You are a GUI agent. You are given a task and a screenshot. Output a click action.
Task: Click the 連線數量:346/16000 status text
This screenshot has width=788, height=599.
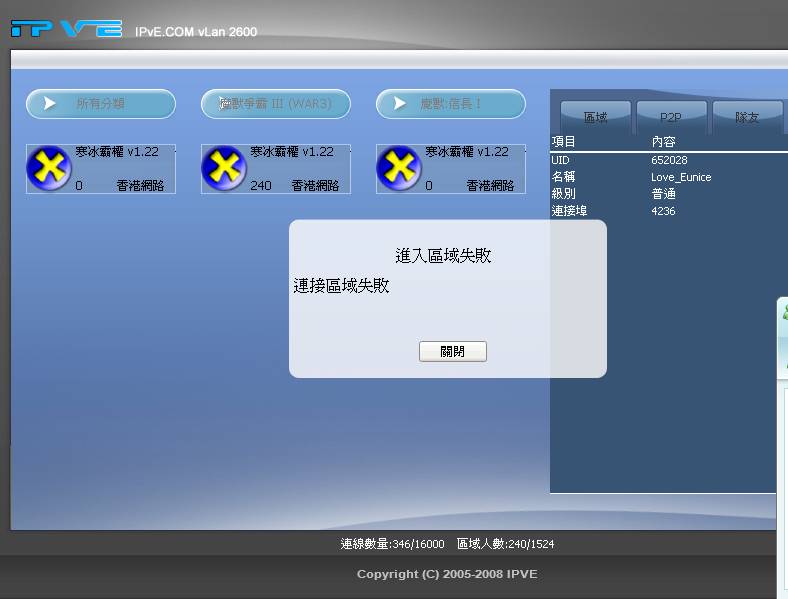pos(392,544)
